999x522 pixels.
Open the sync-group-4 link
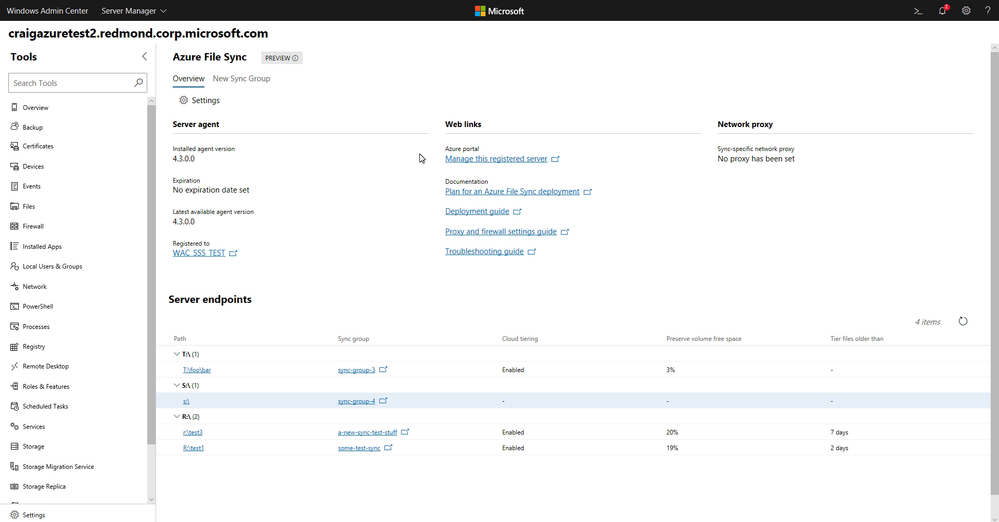[356, 402]
